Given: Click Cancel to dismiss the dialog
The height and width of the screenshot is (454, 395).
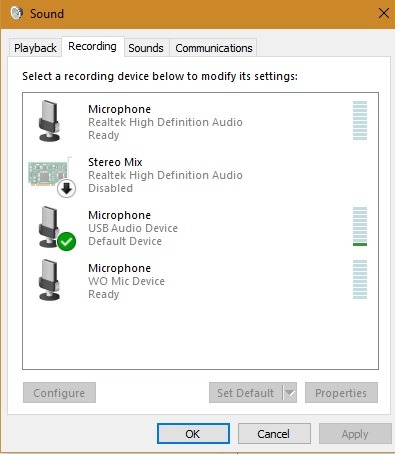Looking at the screenshot, I should (274, 434).
